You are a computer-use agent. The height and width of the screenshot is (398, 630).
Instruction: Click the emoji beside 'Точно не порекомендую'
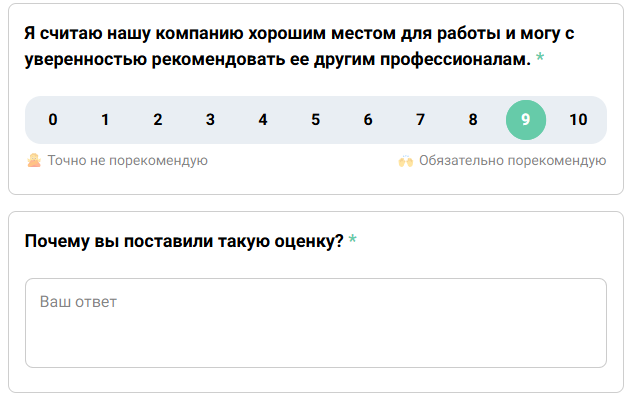[x=34, y=160]
